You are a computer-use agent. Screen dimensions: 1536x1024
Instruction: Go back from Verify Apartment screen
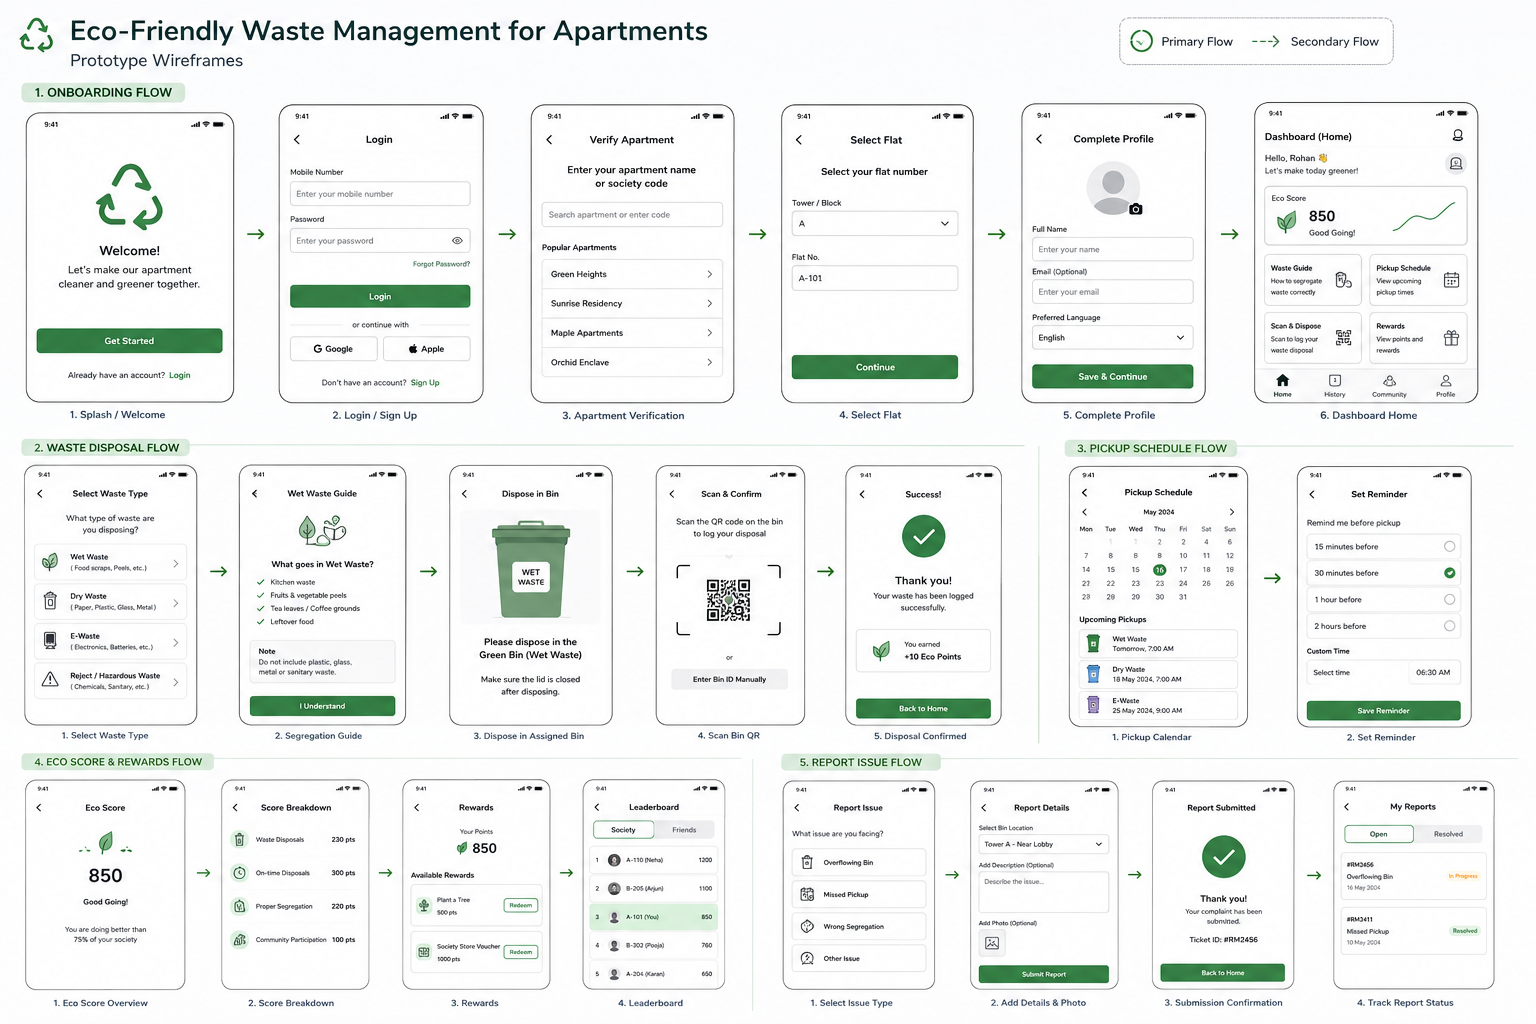549,140
